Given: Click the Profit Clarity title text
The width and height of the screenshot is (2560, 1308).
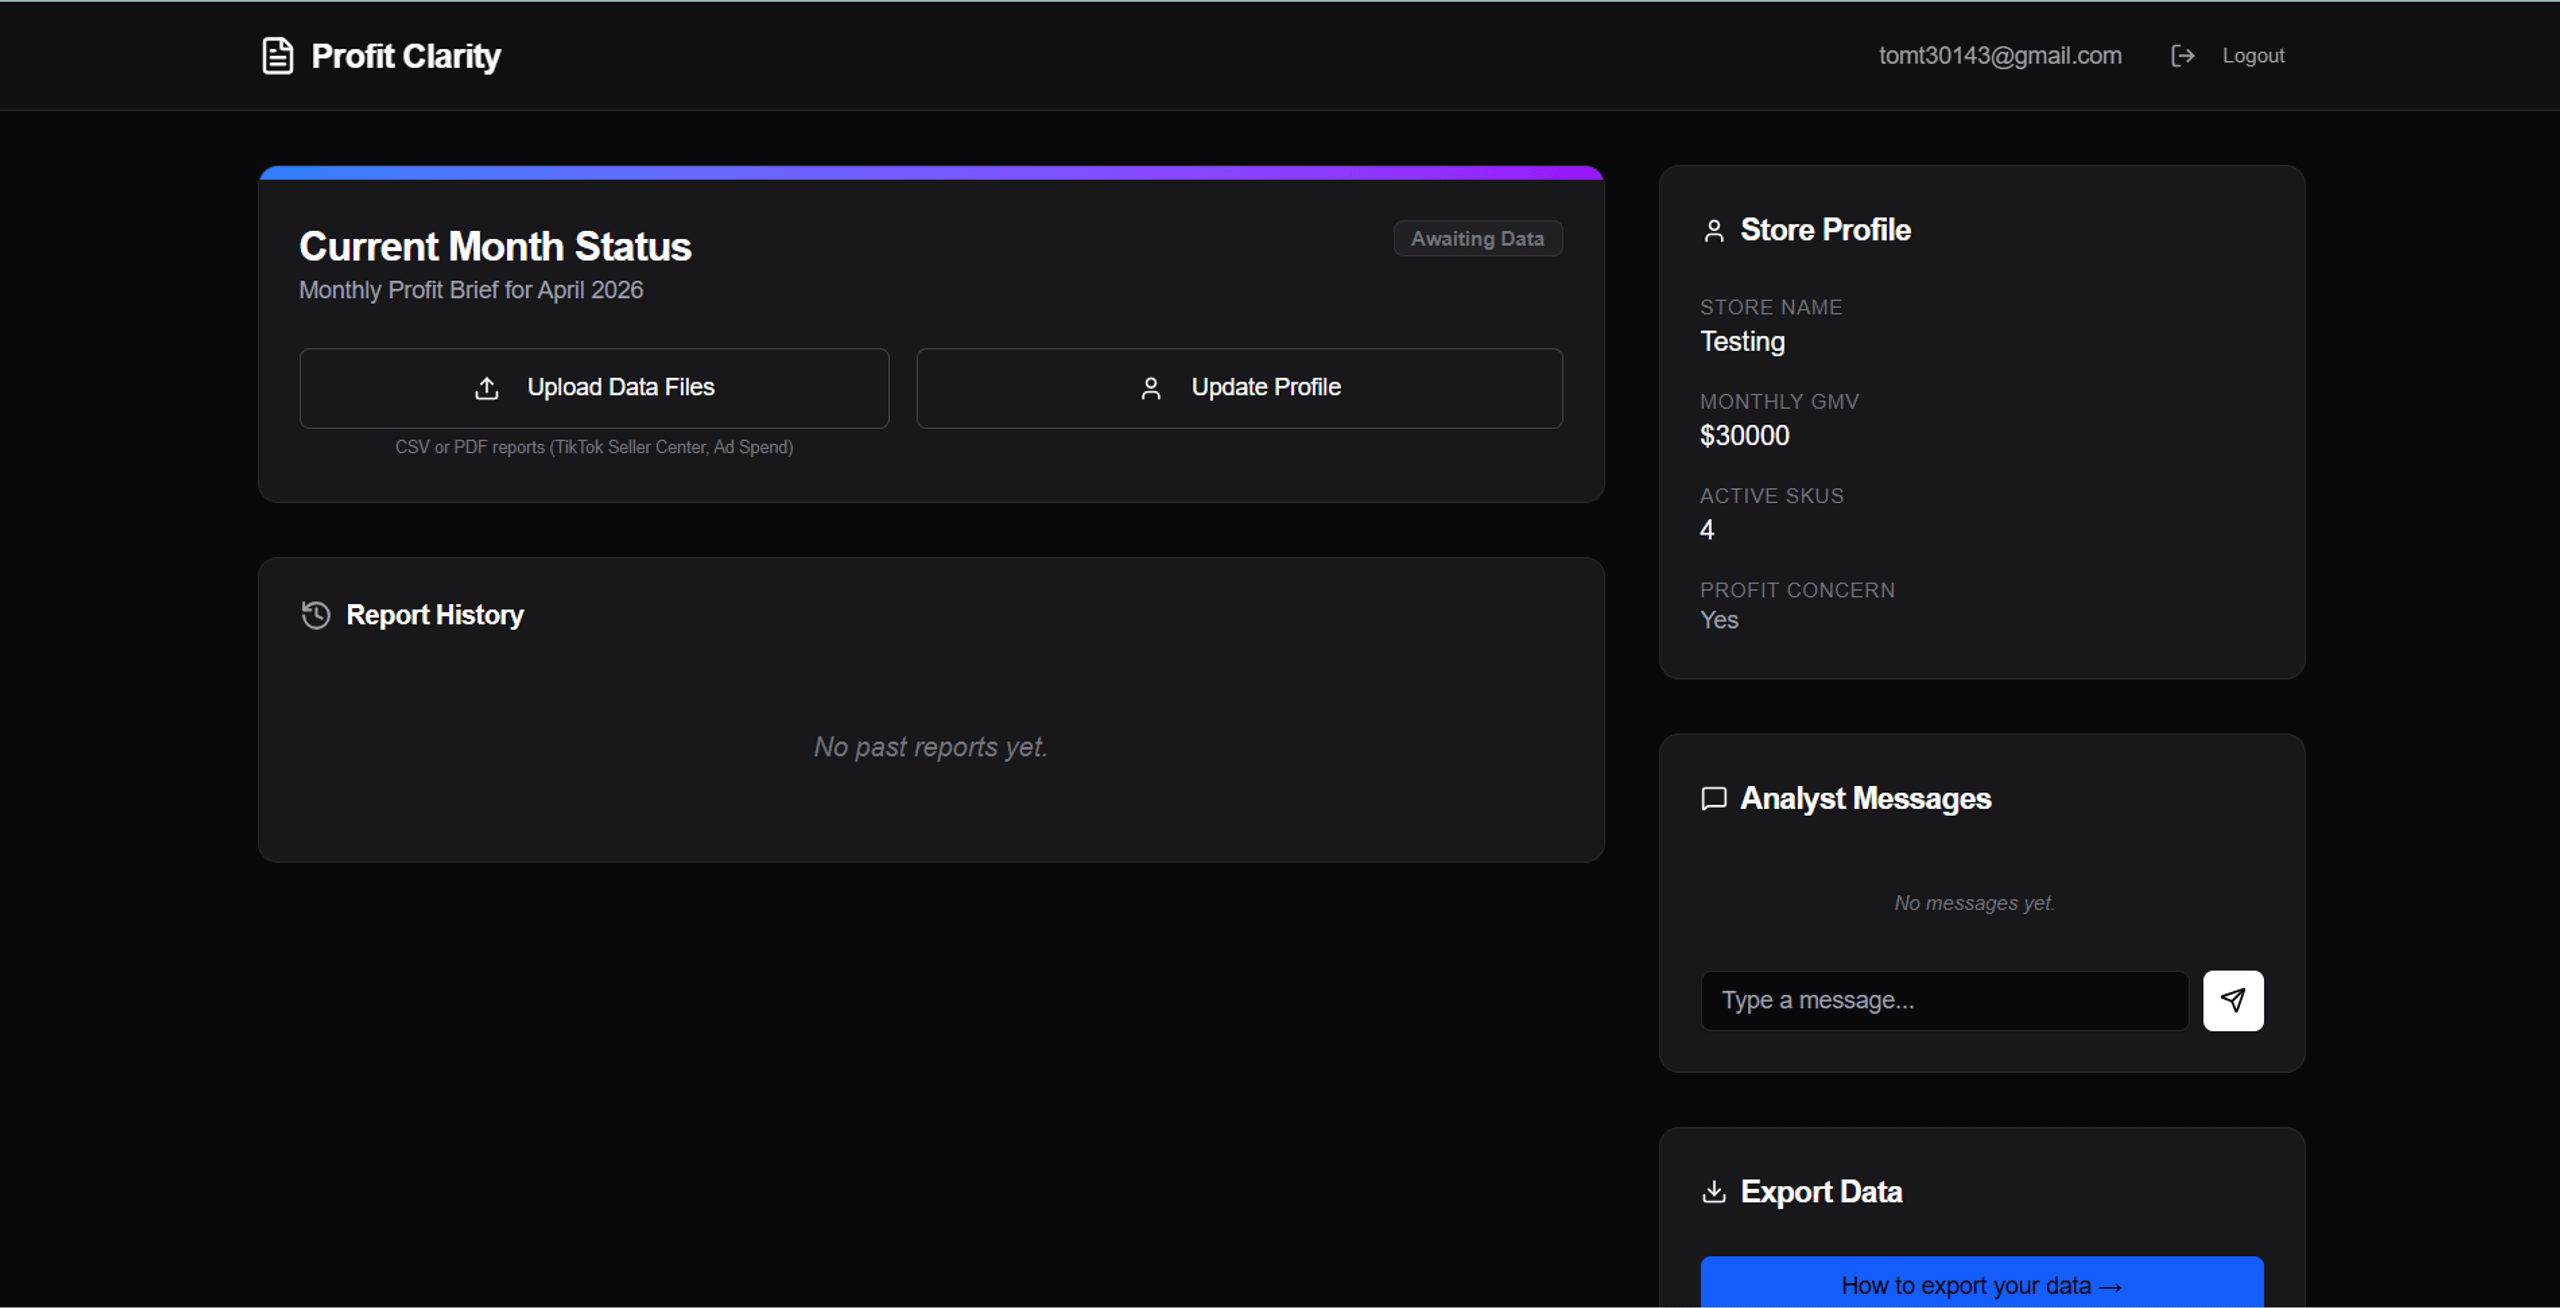Looking at the screenshot, I should (406, 56).
